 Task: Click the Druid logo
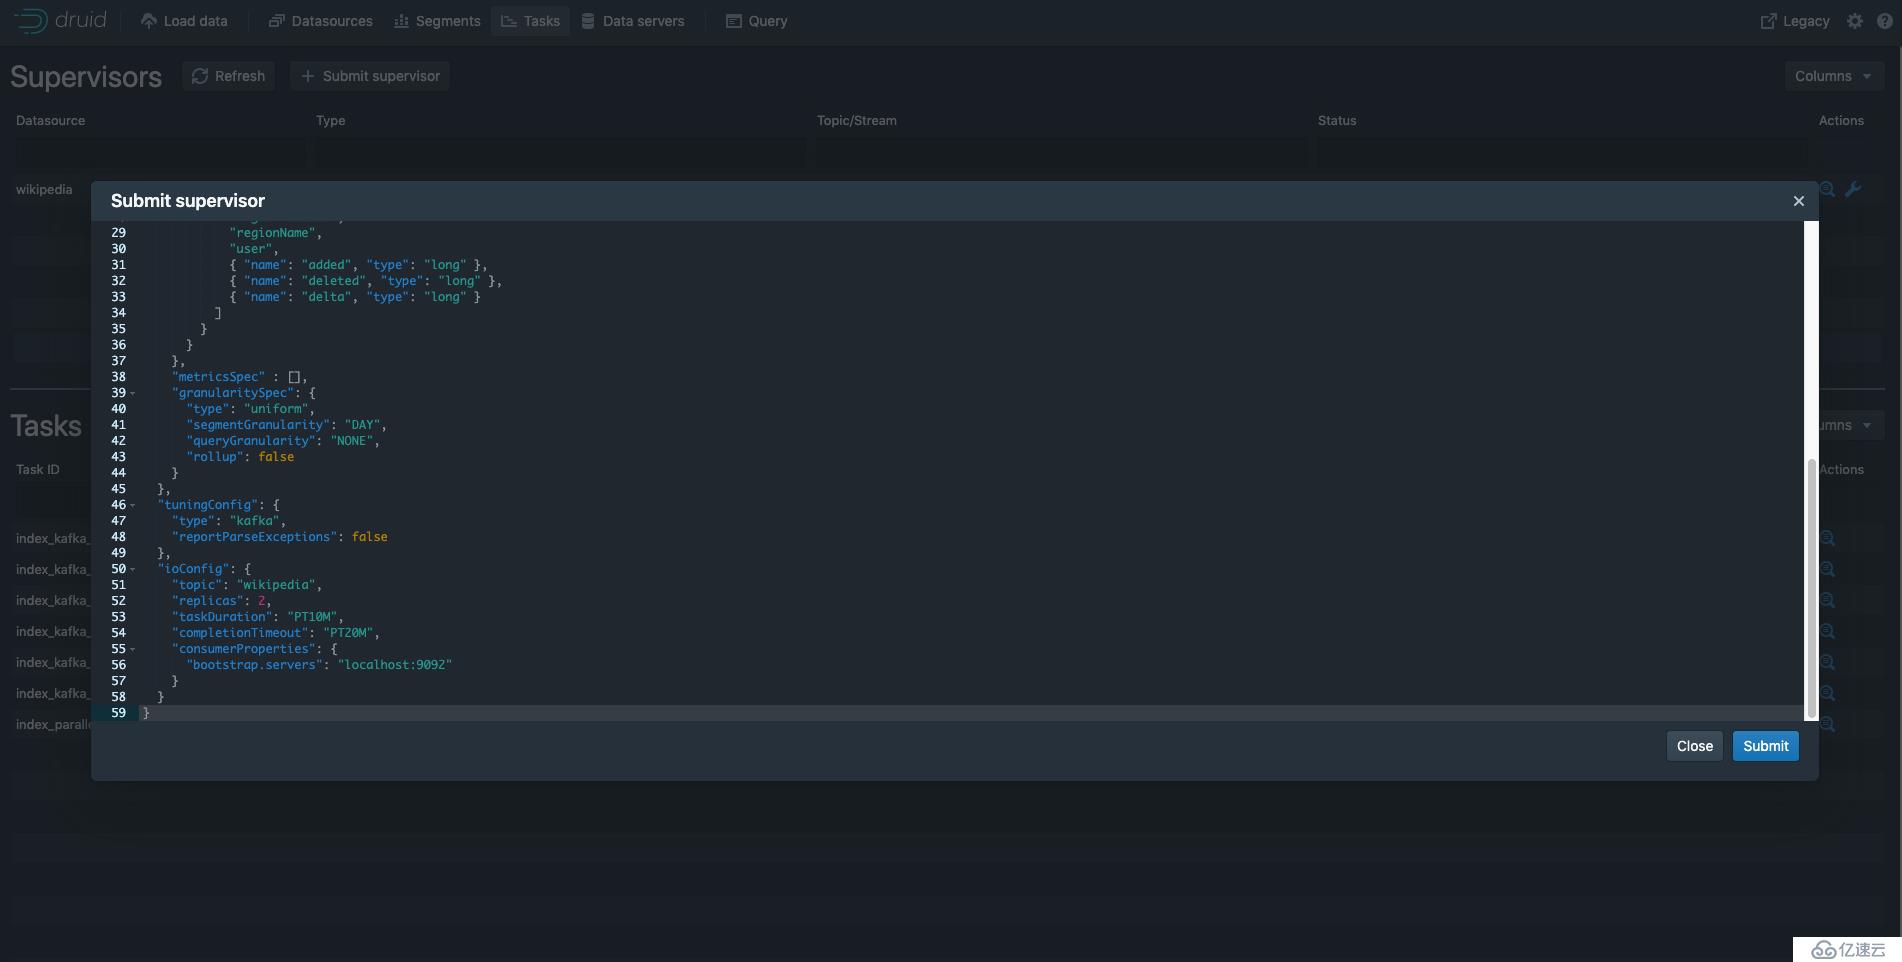[x=60, y=20]
